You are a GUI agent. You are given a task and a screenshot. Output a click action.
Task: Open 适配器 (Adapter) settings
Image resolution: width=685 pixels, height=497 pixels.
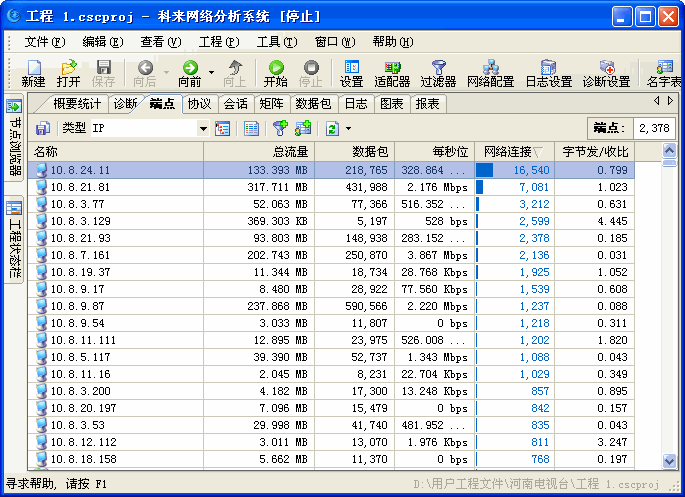point(392,73)
